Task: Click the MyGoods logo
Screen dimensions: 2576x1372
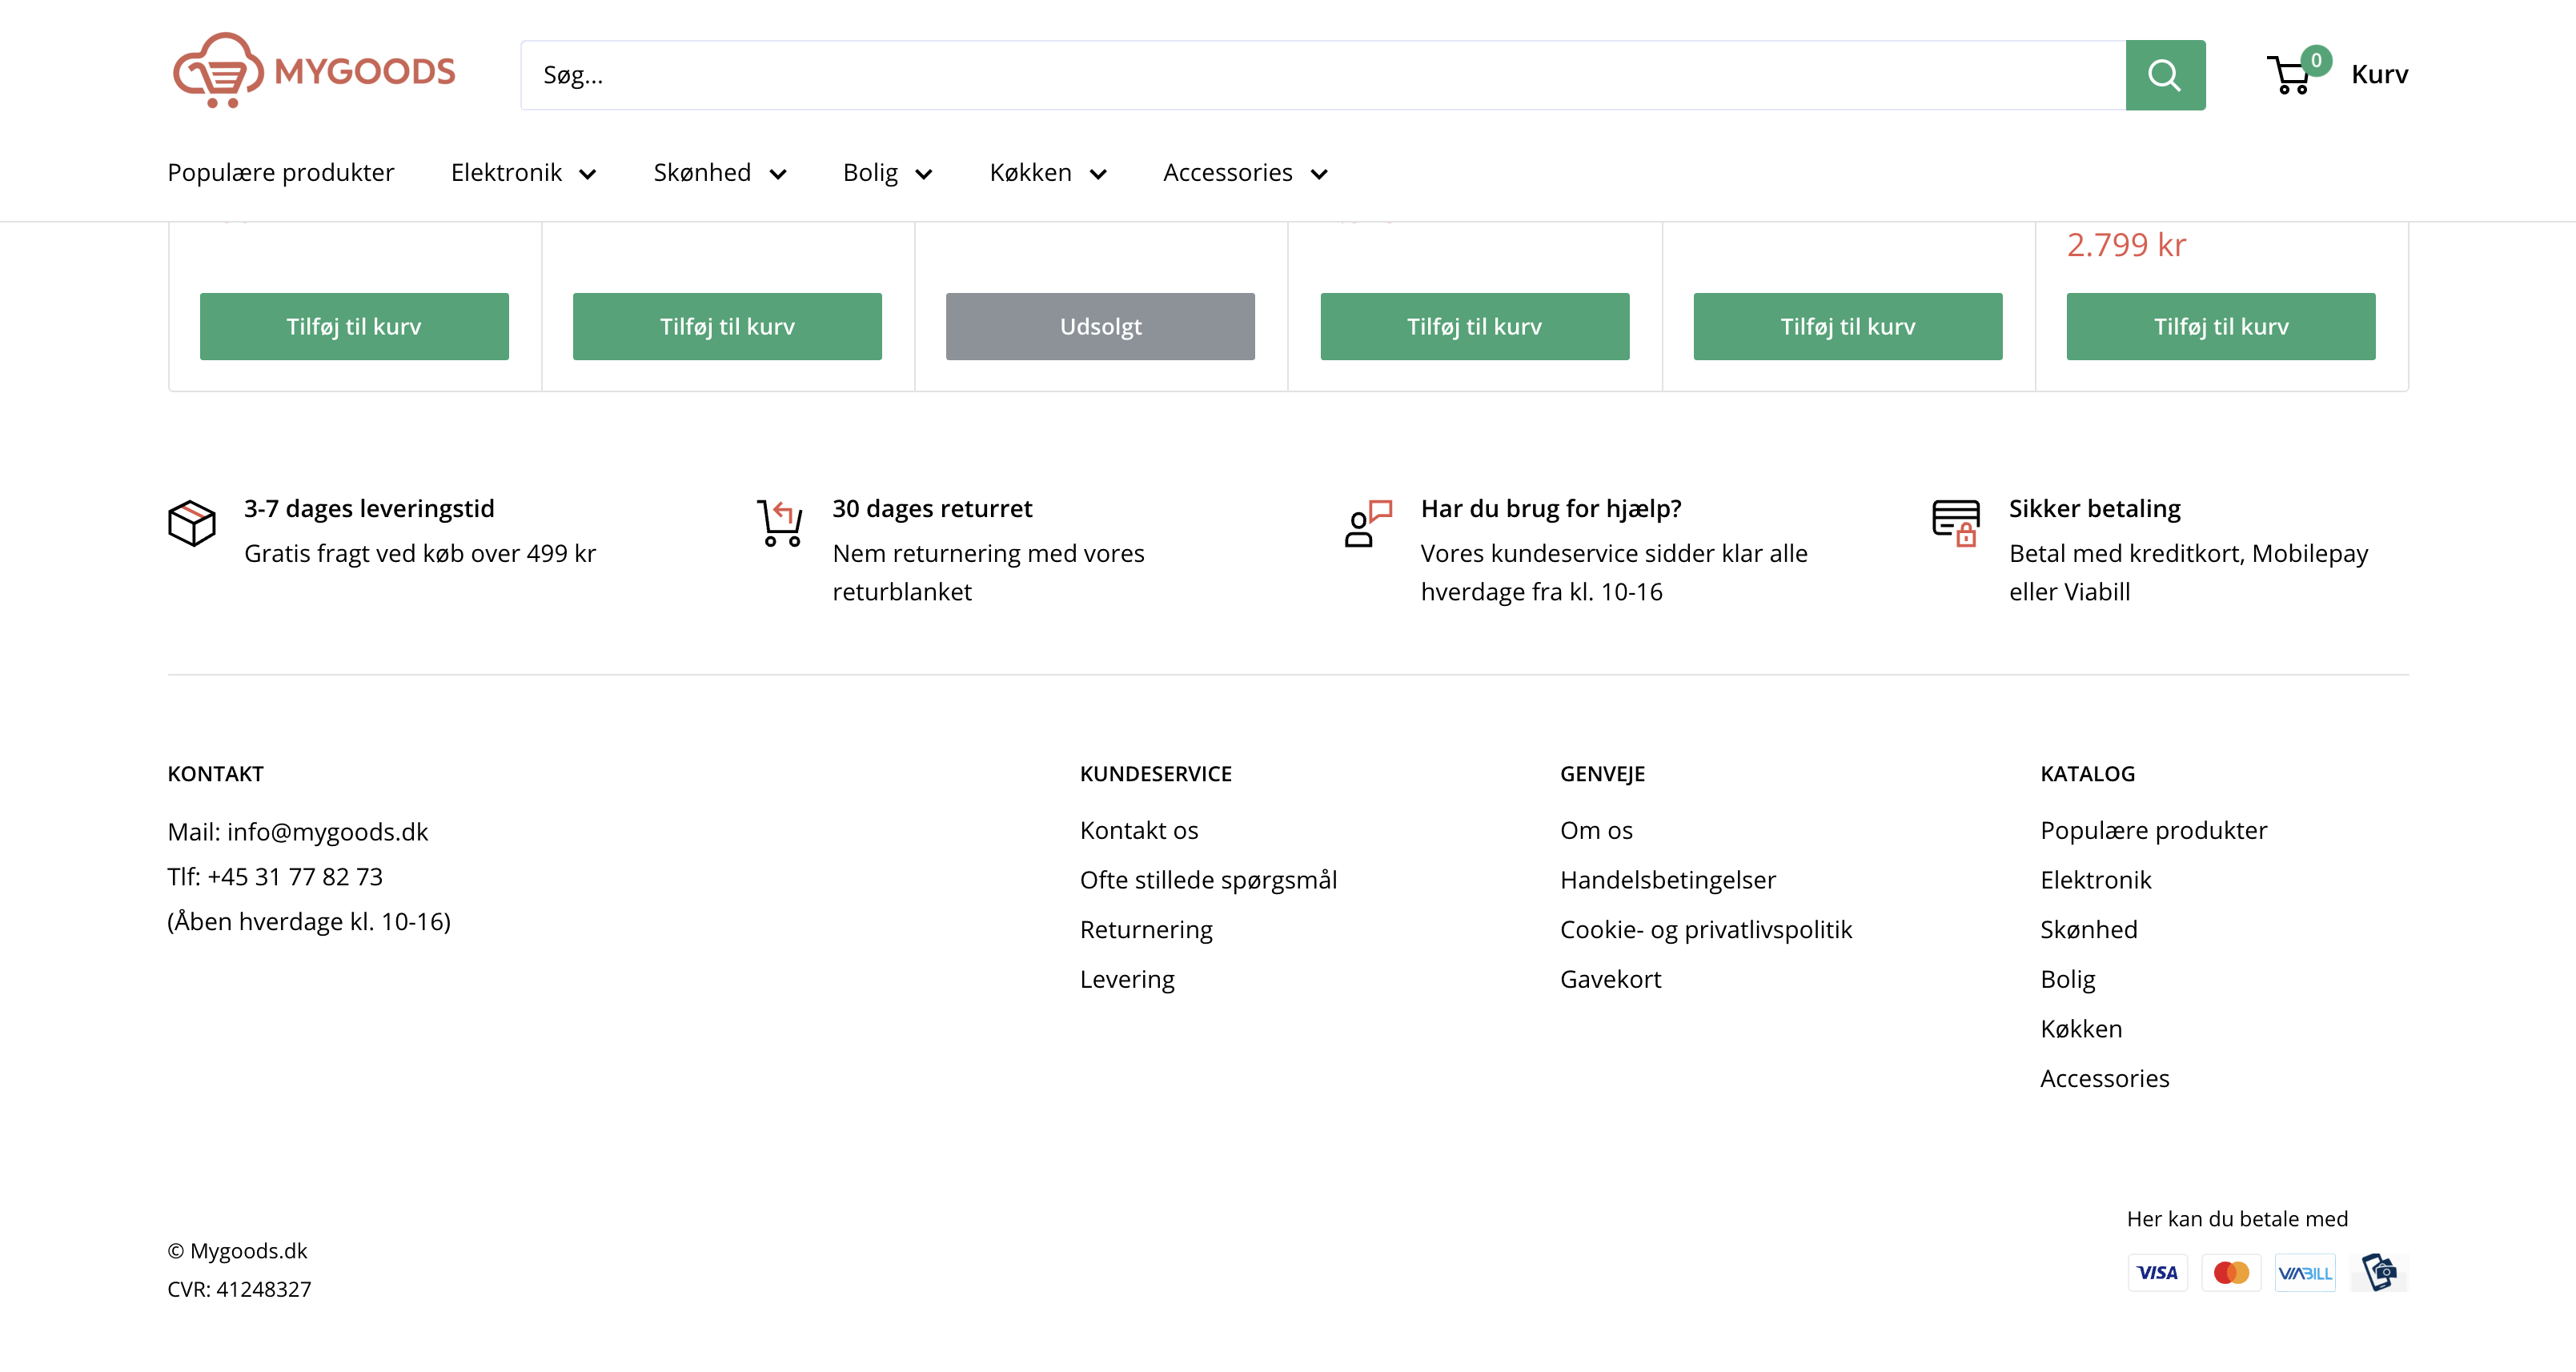Action: pyautogui.click(x=314, y=70)
